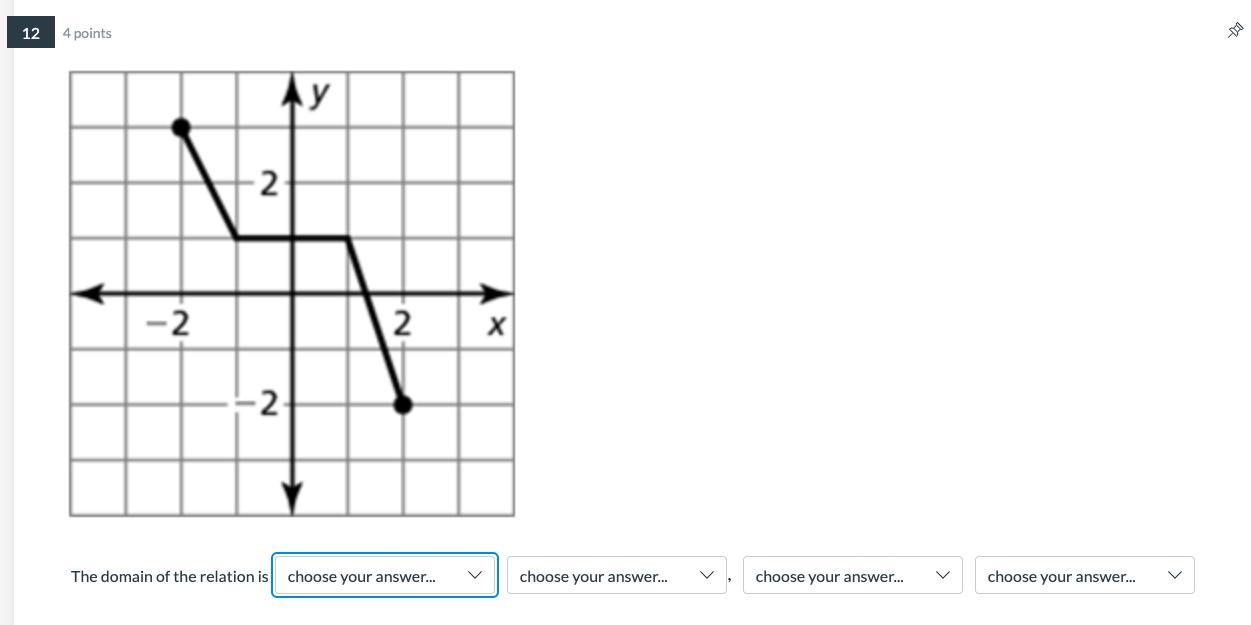
Task: Click the downward arrowhead of the y-axis
Action: click(x=292, y=496)
